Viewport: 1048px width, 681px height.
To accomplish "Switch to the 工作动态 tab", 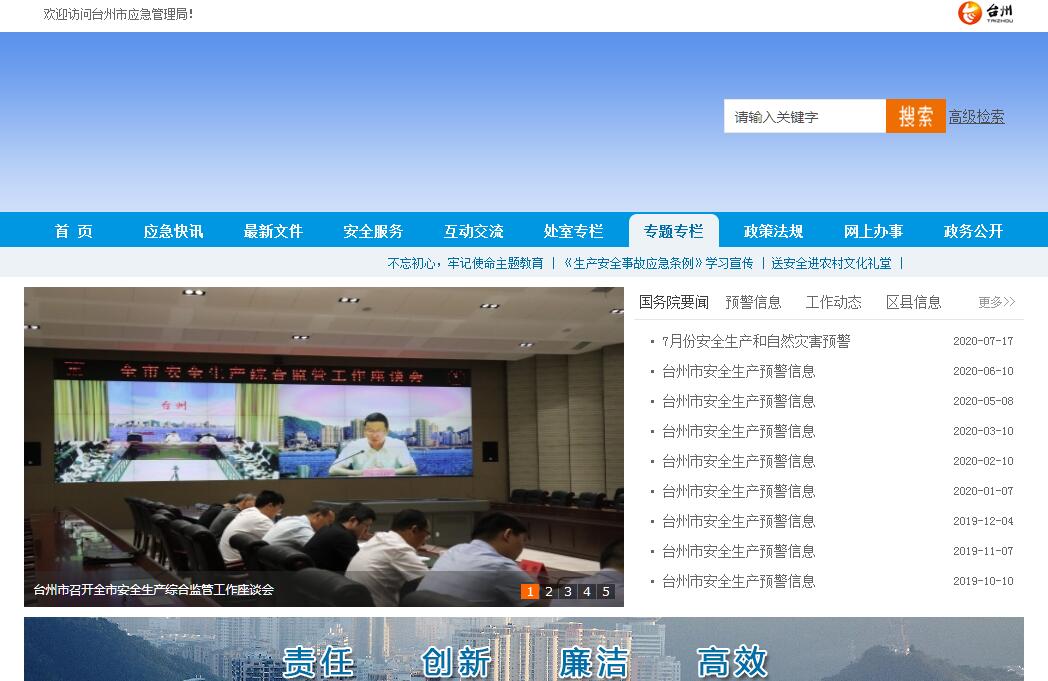I will [833, 302].
